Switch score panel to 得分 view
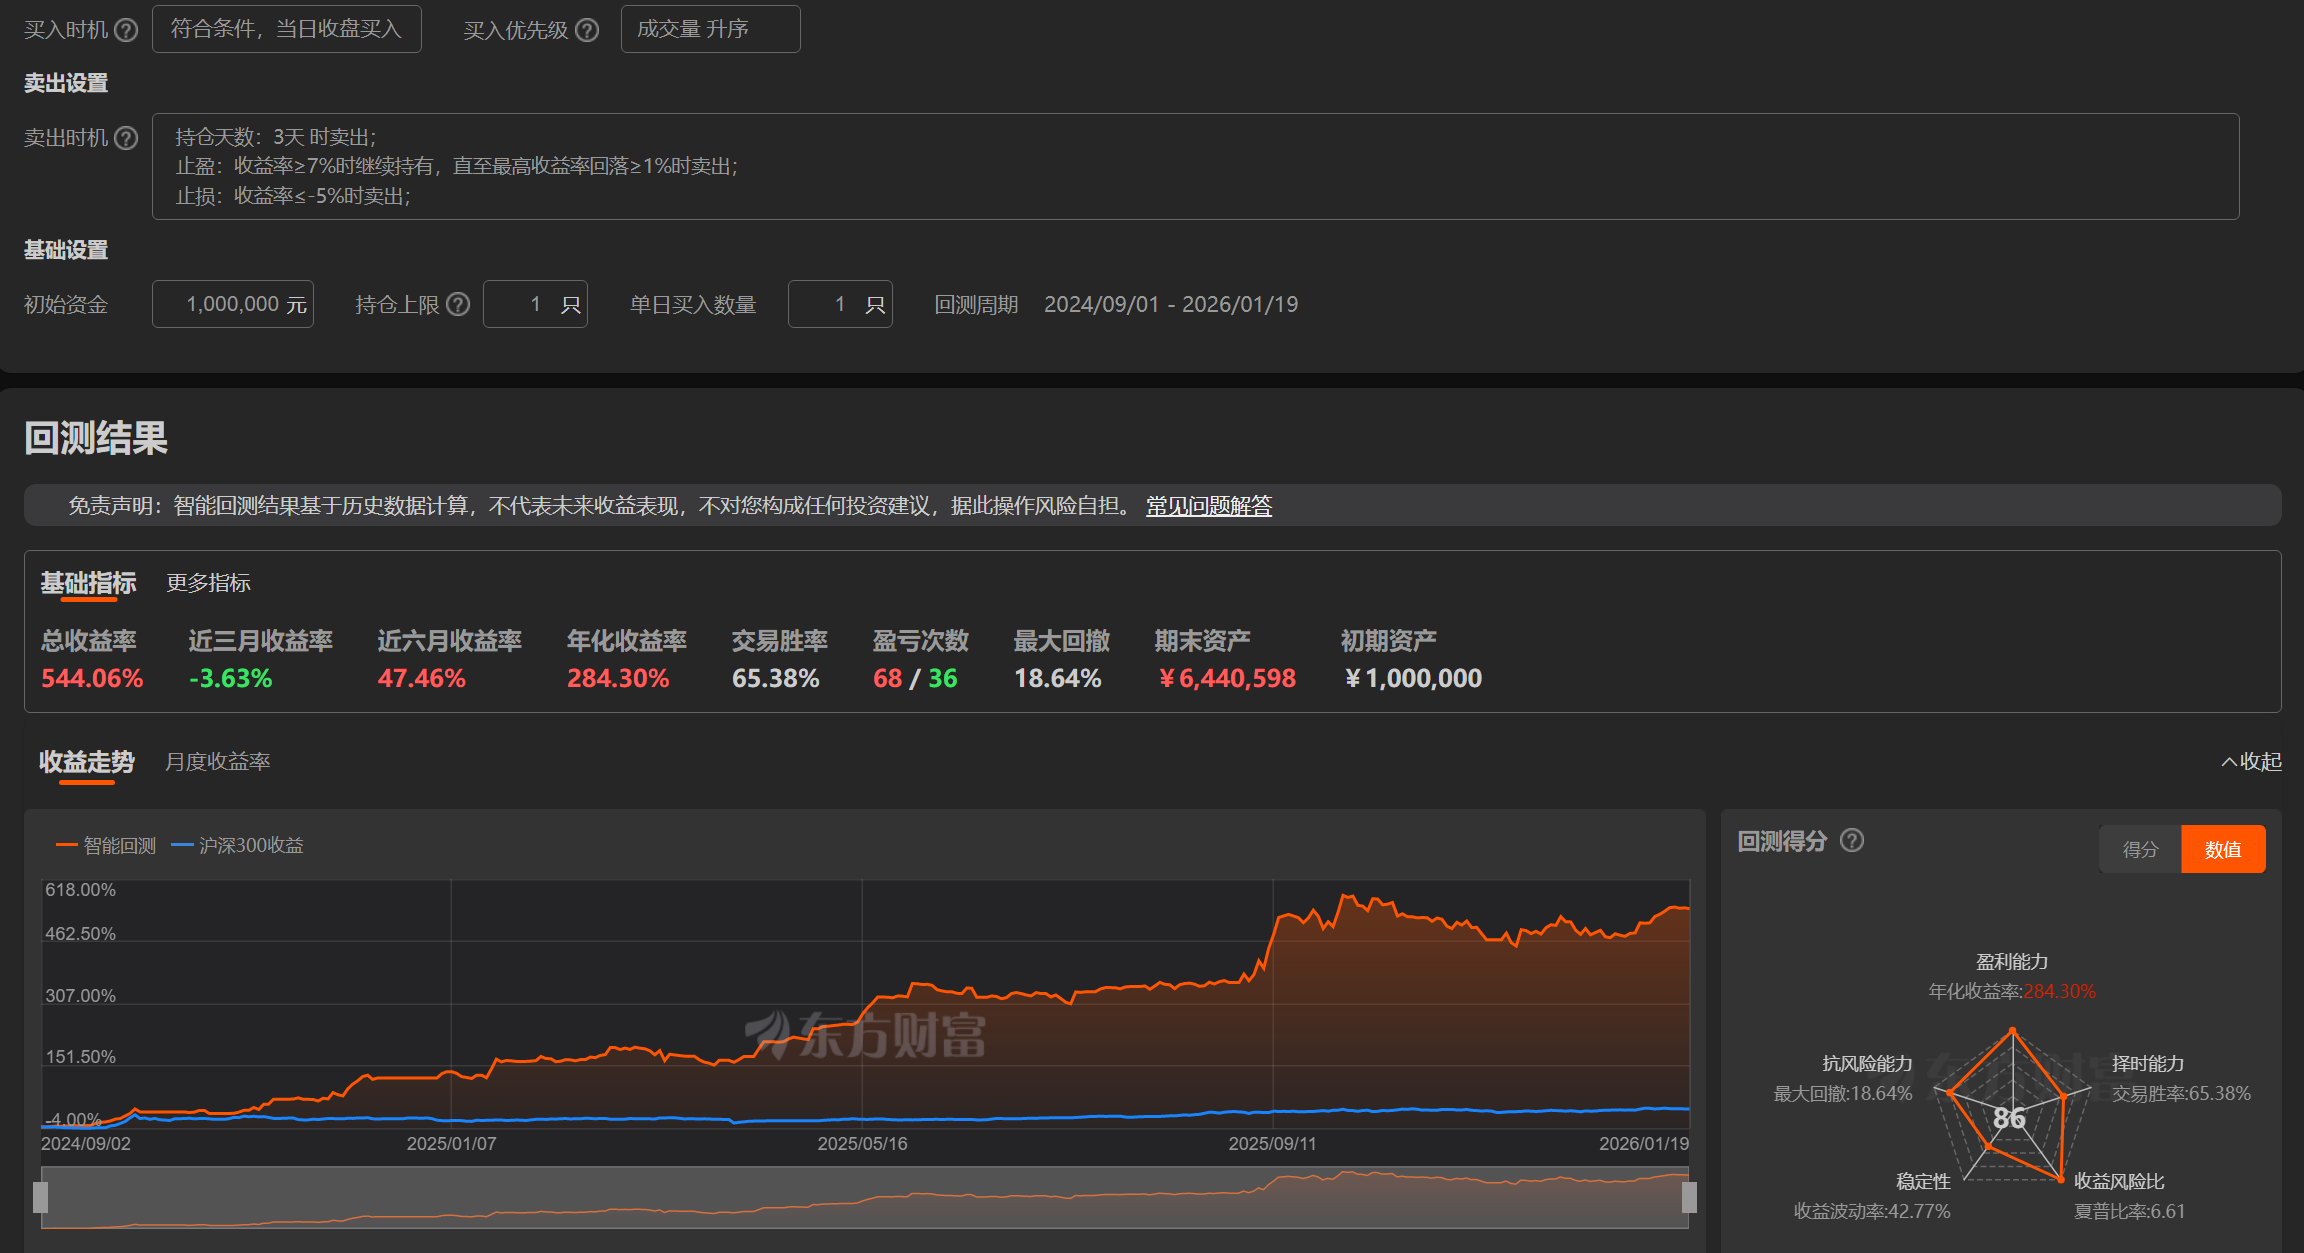This screenshot has width=2304, height=1253. tap(2140, 849)
